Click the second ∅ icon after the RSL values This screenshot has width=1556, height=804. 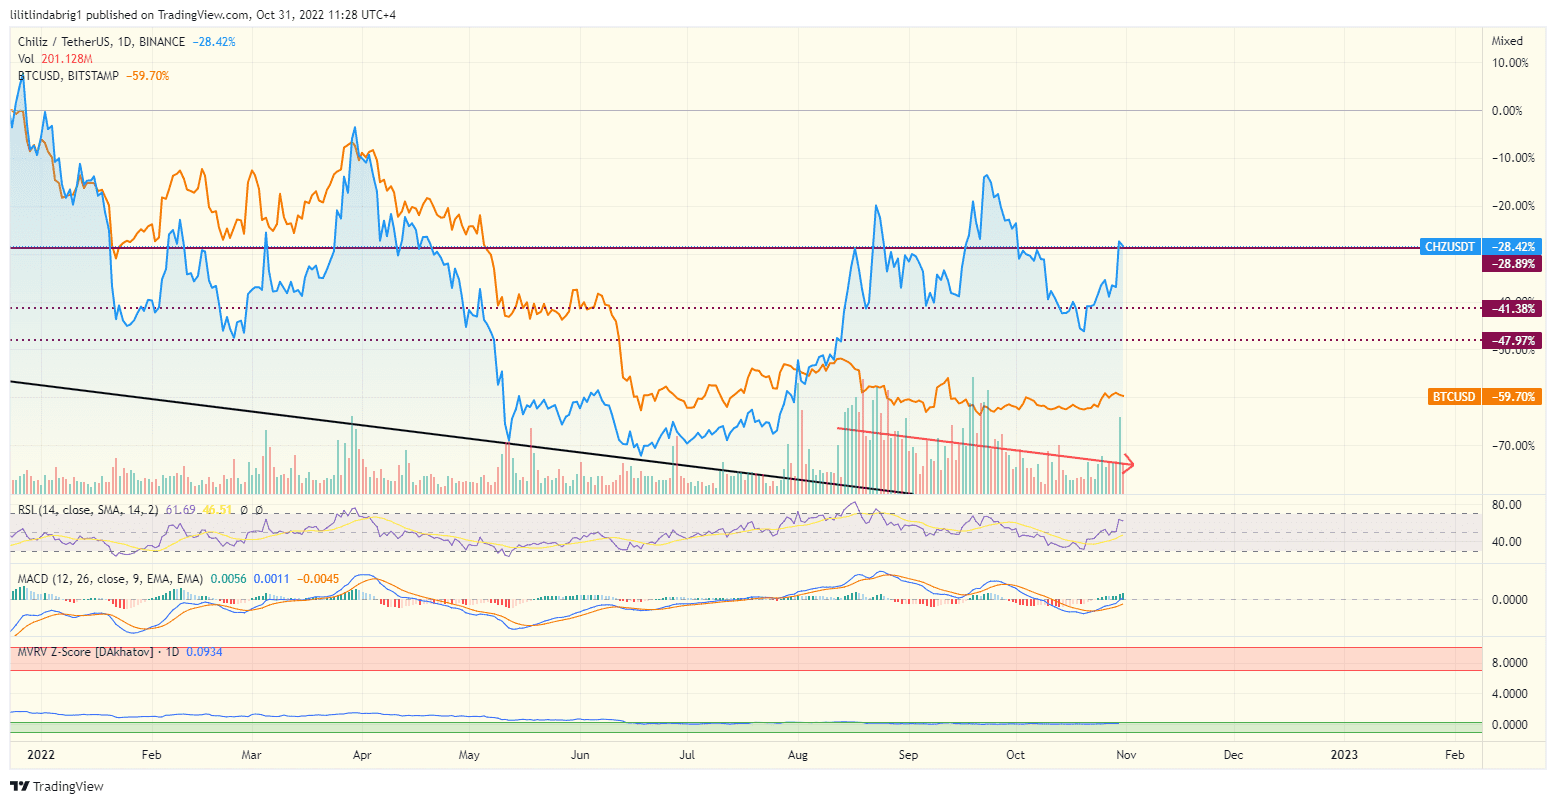258,510
